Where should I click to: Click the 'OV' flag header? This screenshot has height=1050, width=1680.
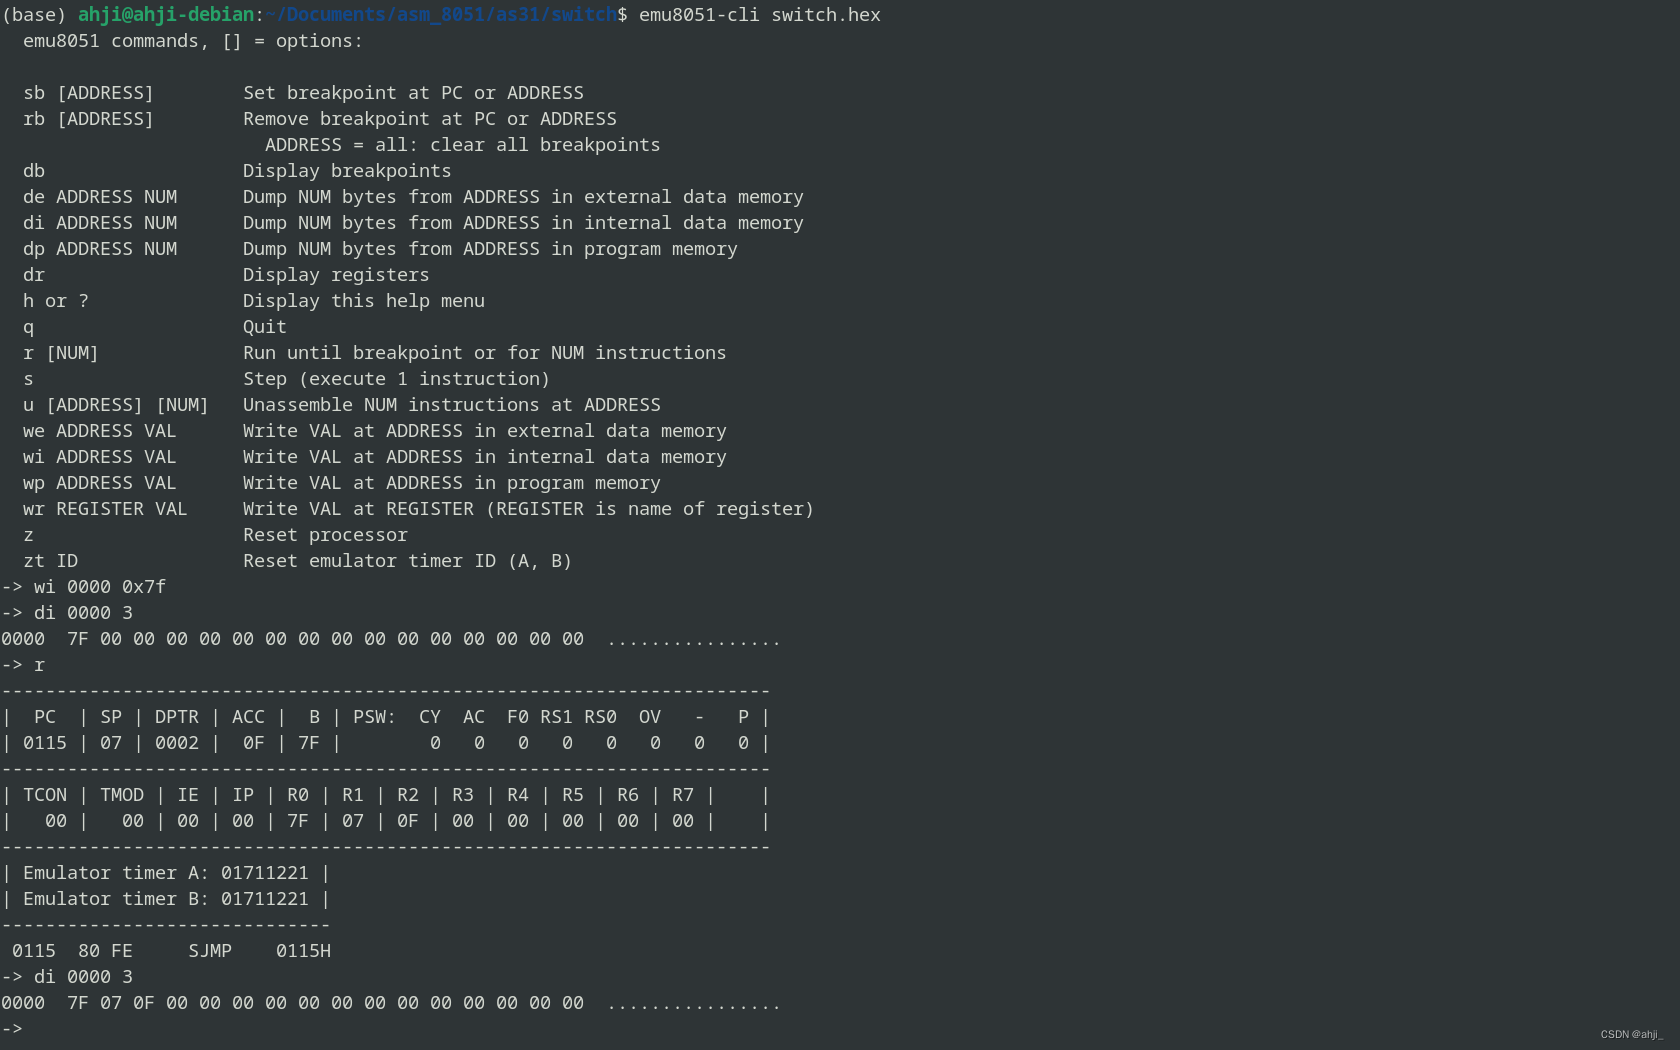coord(650,717)
